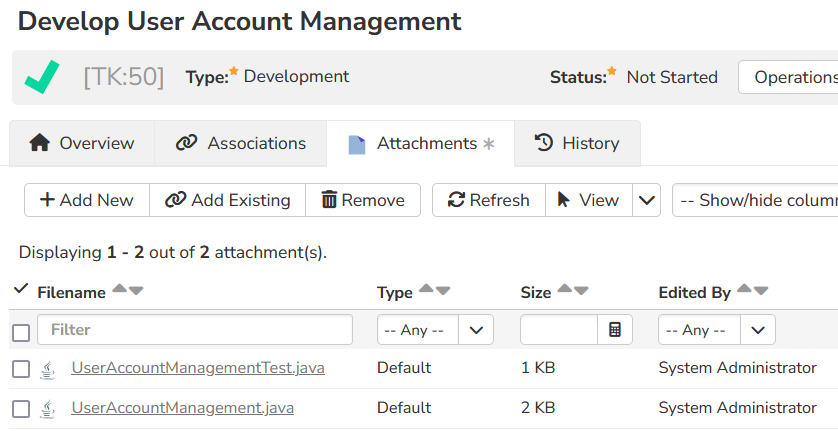Click Java file icon beside UserAccountManagement.java
This screenshot has height=431, width=838.
[x=47, y=409]
